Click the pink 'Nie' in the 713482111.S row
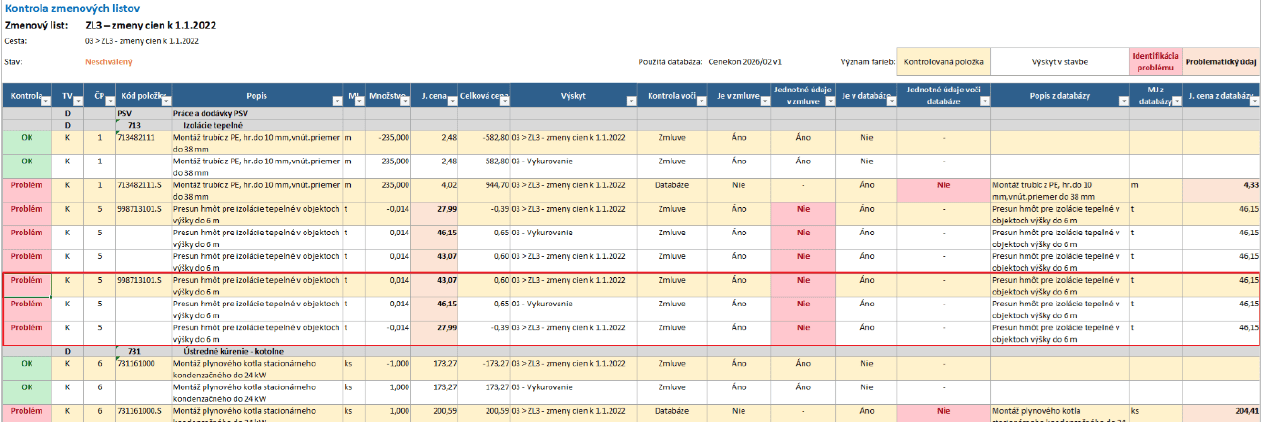Screen dimensions: 1263x422 pos(943,189)
